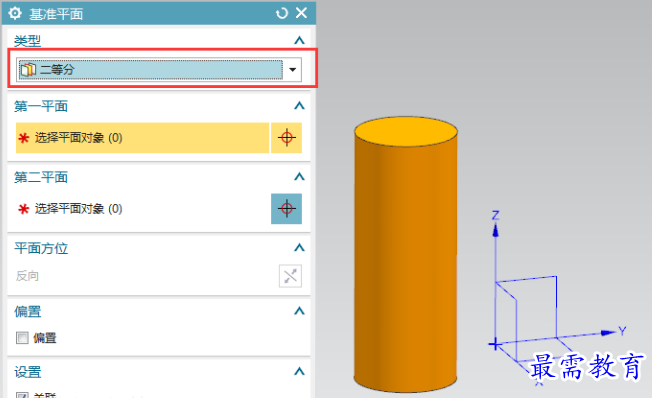Image resolution: width=652 pixels, height=398 pixels.
Task: Click the Z axis arrow of the coordinate triad
Action: pyautogui.click(x=495, y=231)
